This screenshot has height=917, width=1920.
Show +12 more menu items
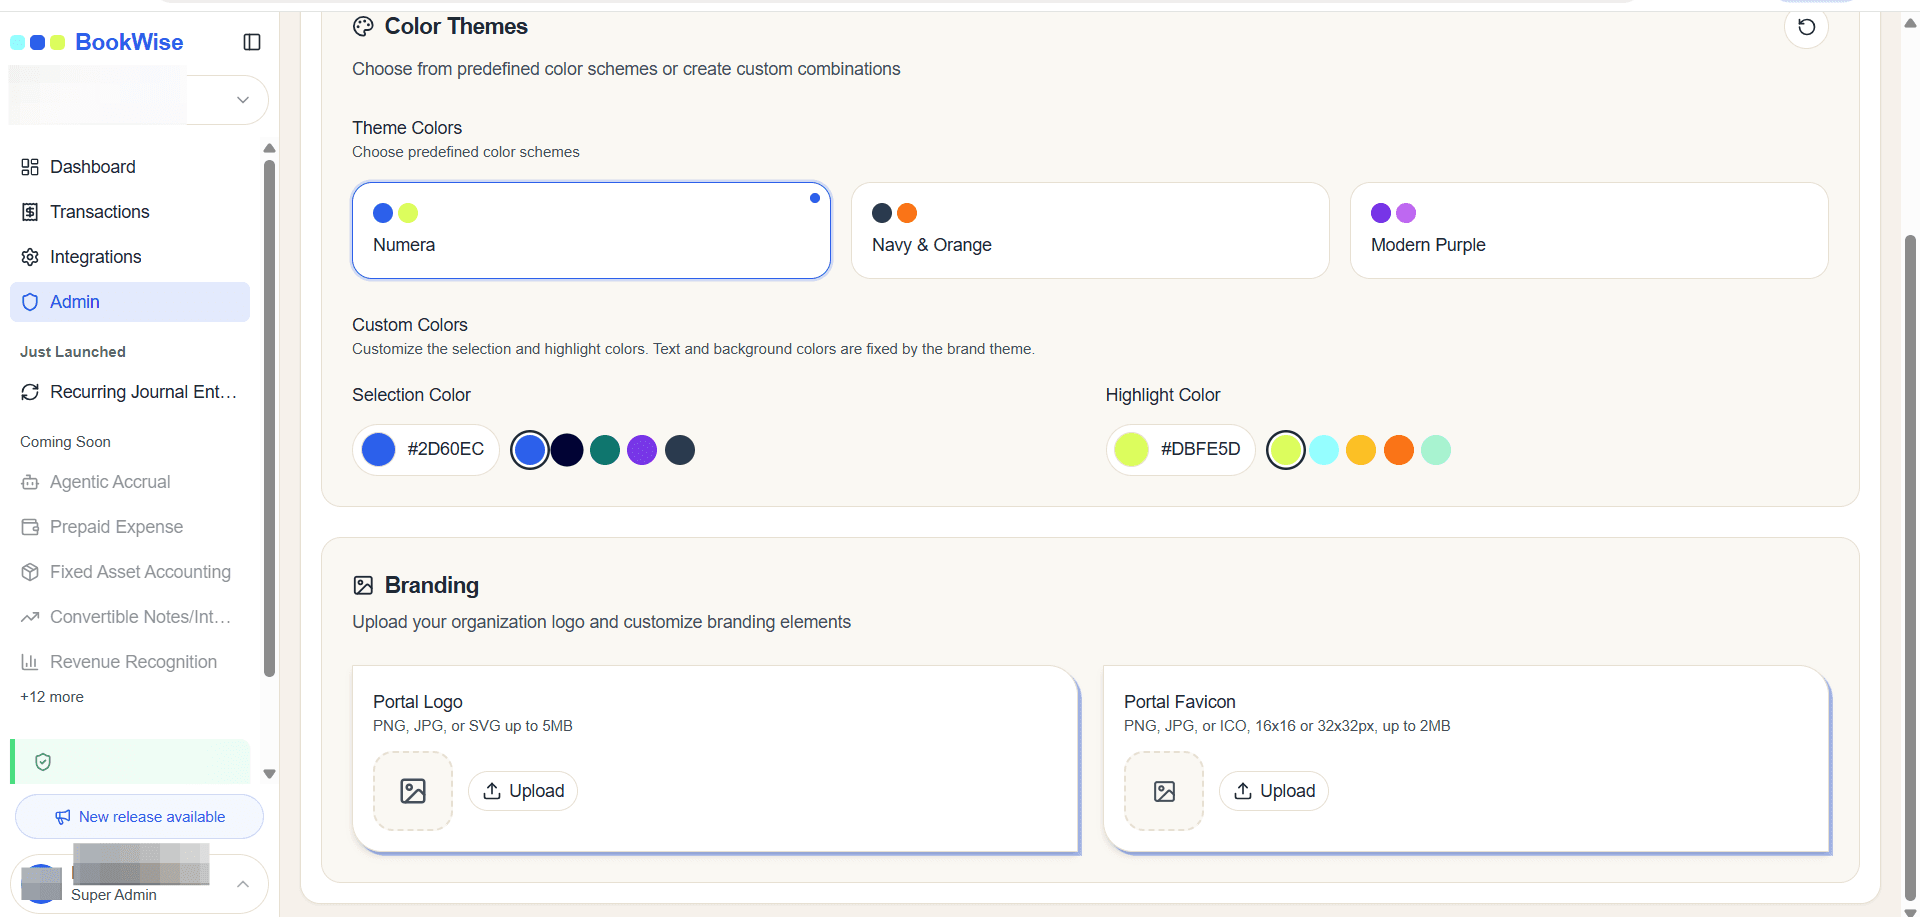point(52,697)
